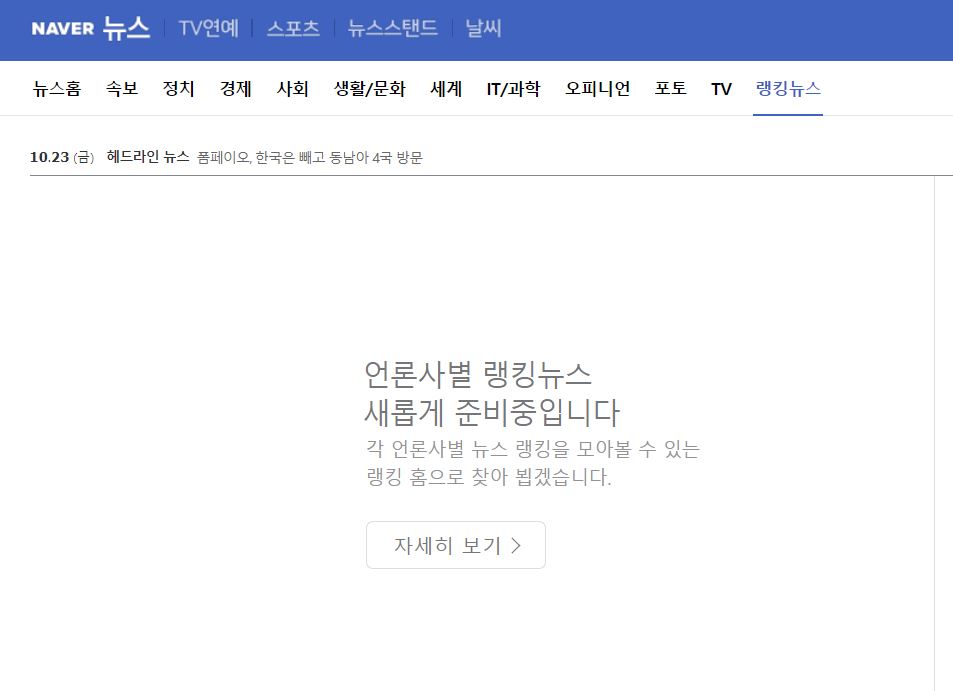
Task: Switch to the 속보 tab
Action: coord(122,89)
